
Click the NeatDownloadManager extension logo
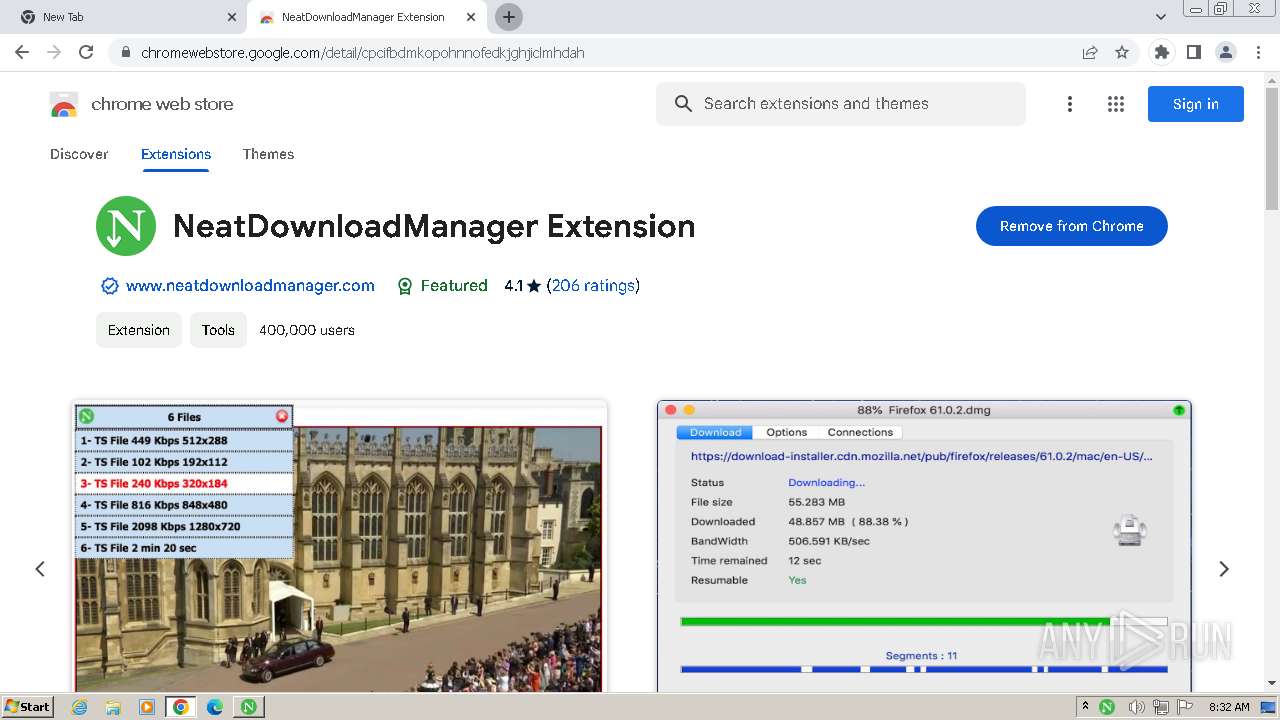pyautogui.click(x=126, y=226)
